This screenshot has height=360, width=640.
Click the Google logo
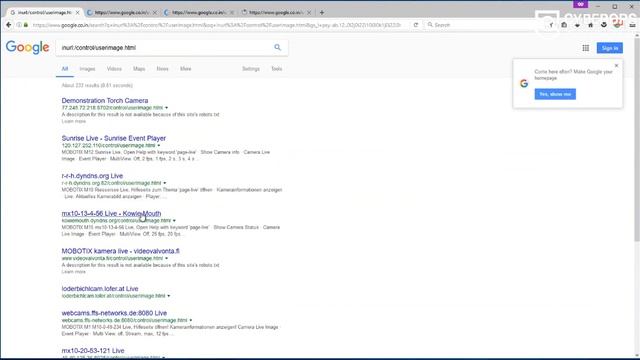(x=27, y=47)
